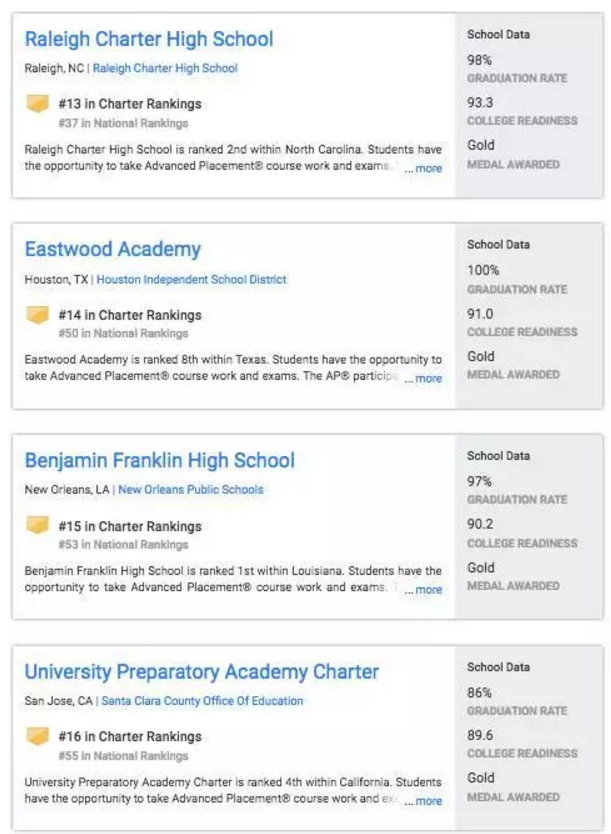Image resolution: width=611 pixels, height=834 pixels.
Task: Click the #13 in Charter Rankings text
Action: (129, 104)
